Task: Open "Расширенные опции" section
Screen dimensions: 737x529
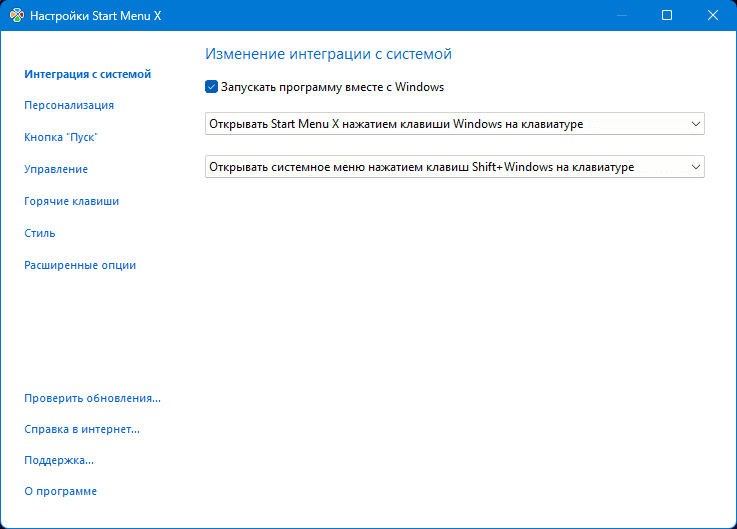Action: 80,265
